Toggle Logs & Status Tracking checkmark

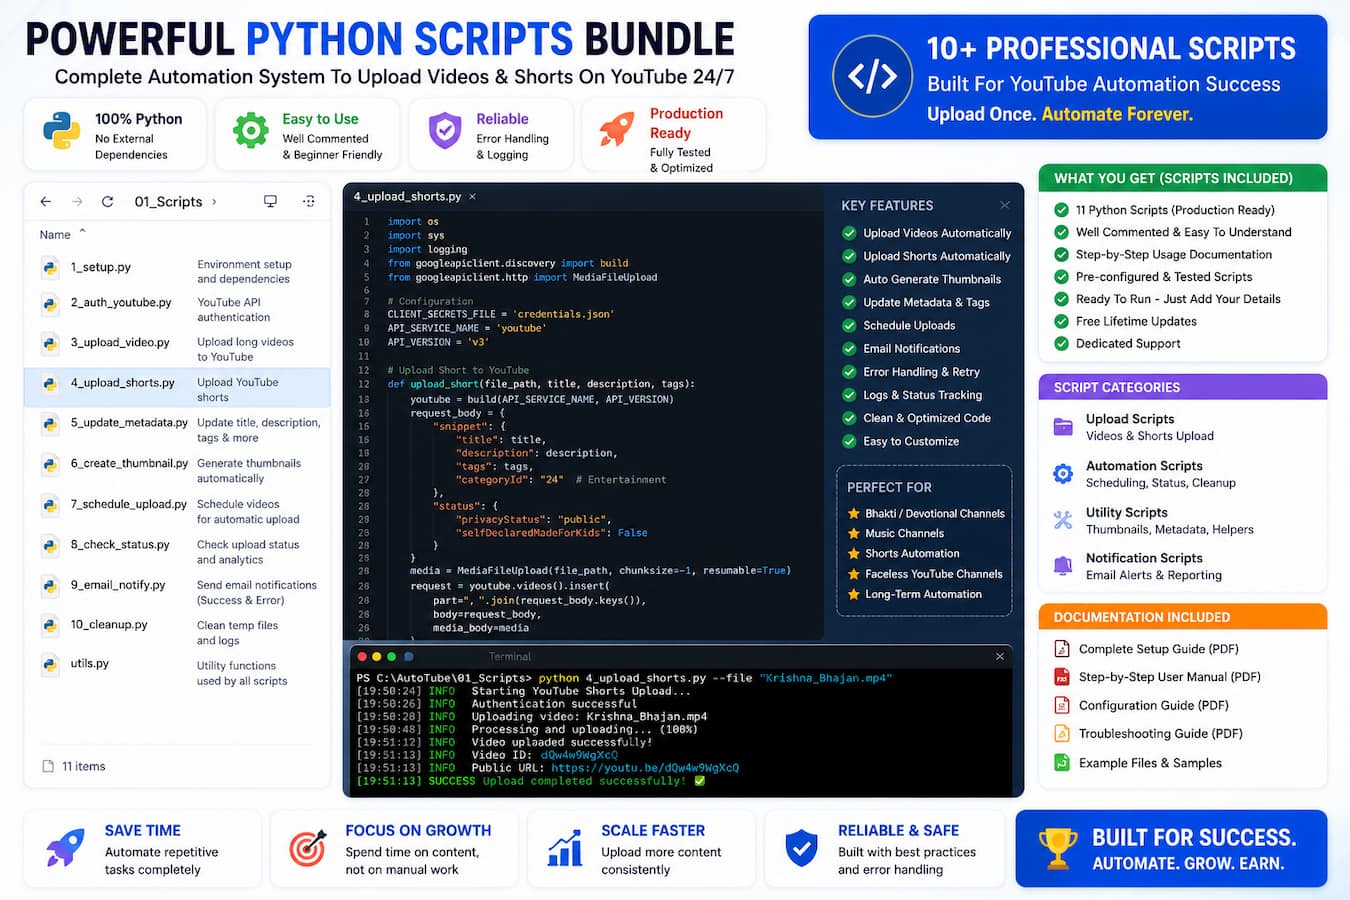click(849, 395)
